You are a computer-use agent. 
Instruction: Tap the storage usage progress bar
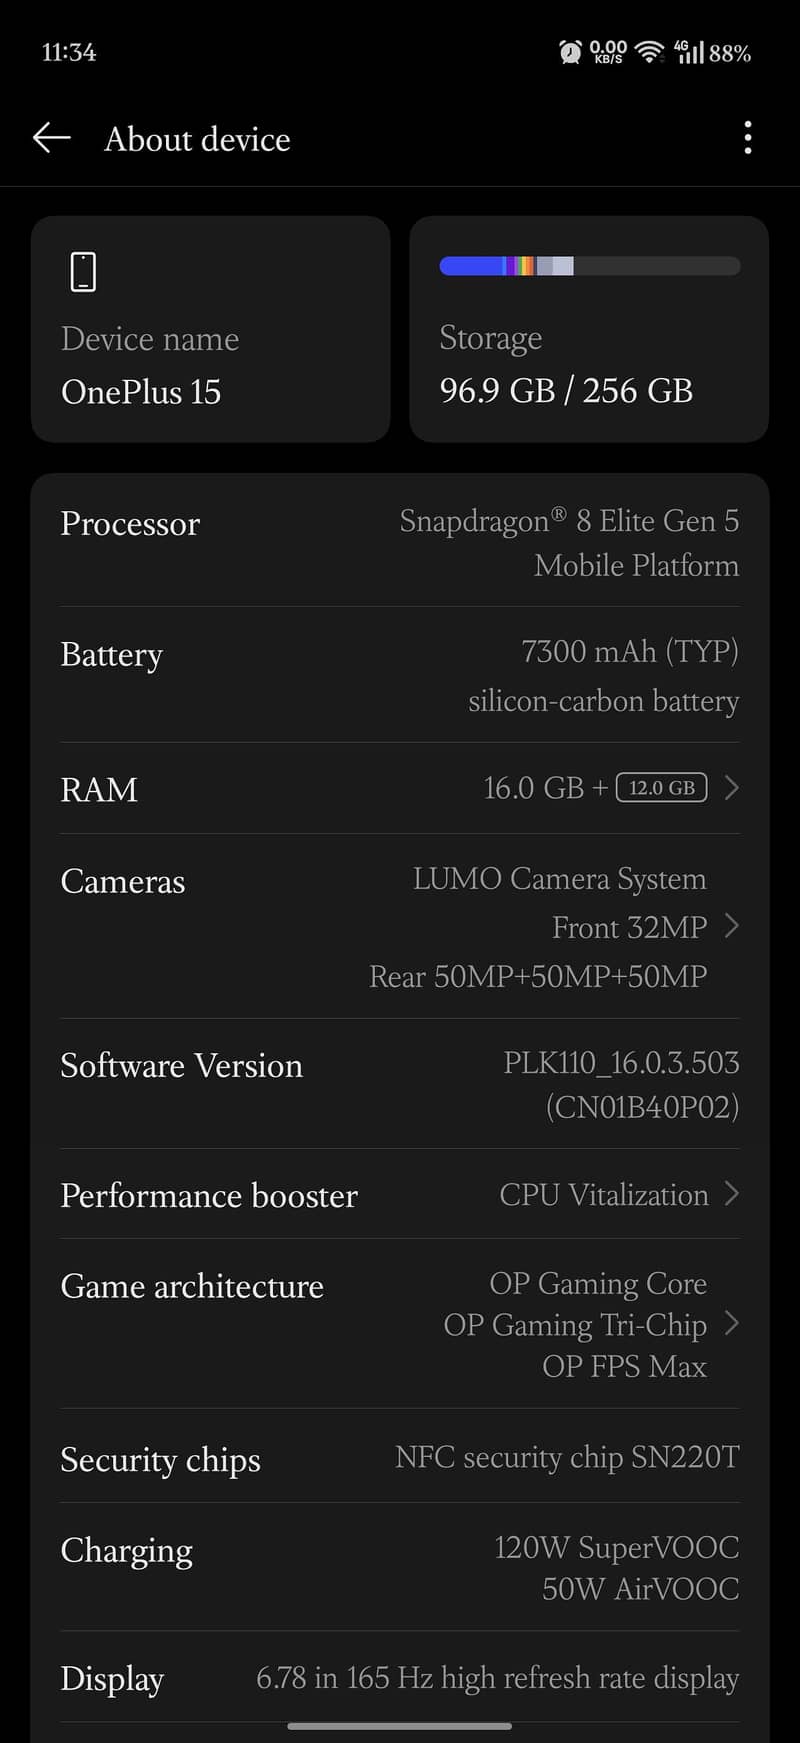coord(588,265)
